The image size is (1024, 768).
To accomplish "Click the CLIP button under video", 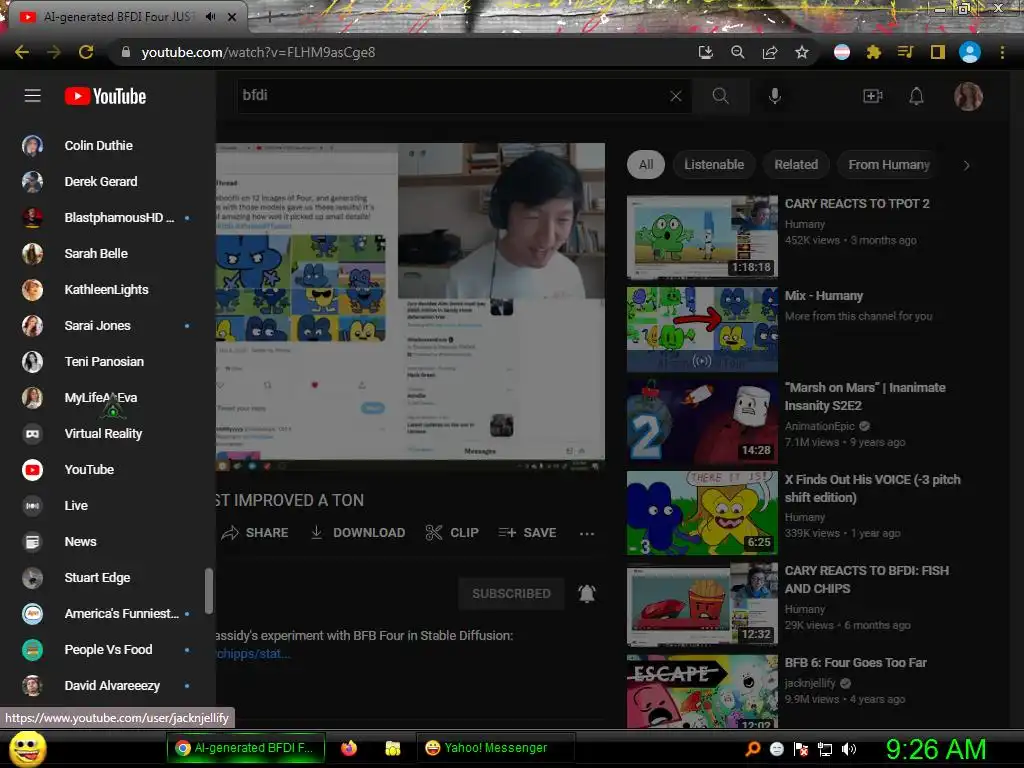I will [x=452, y=533].
